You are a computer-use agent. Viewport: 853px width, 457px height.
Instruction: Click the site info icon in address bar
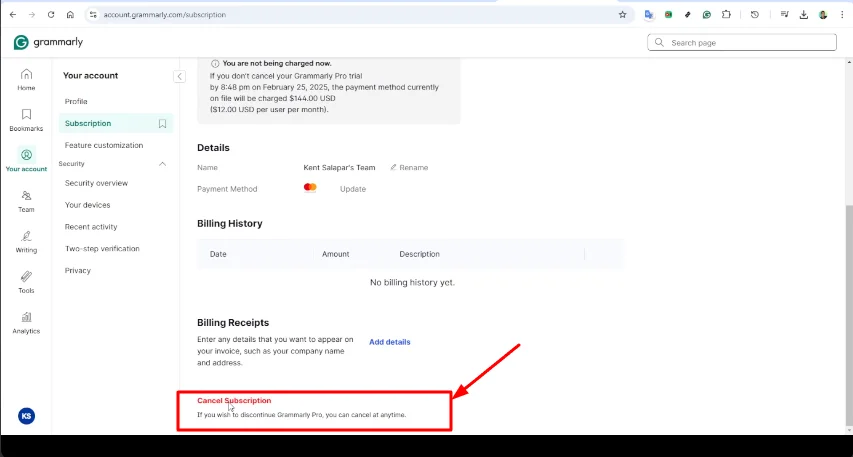click(x=93, y=15)
